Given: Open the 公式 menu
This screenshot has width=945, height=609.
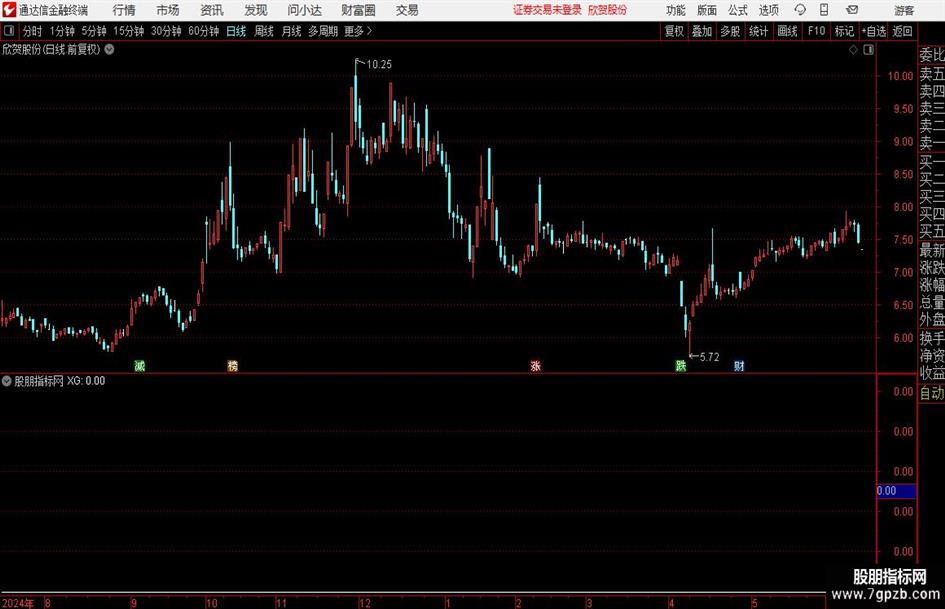Looking at the screenshot, I should click(x=738, y=10).
